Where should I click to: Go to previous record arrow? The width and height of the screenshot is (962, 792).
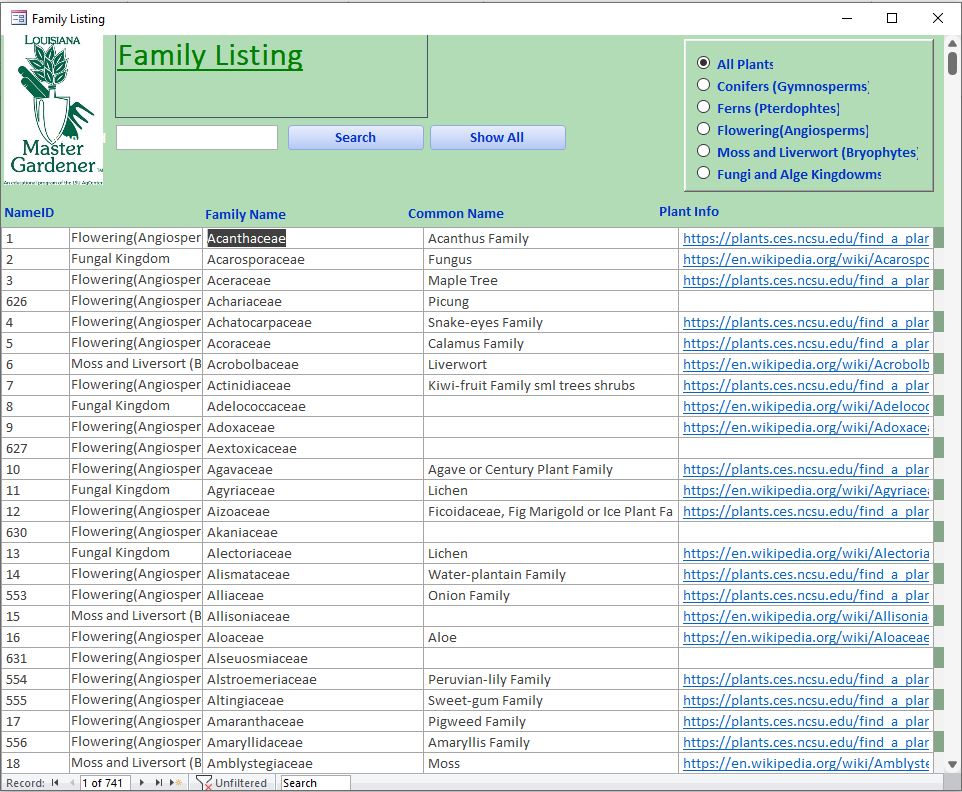[72, 782]
